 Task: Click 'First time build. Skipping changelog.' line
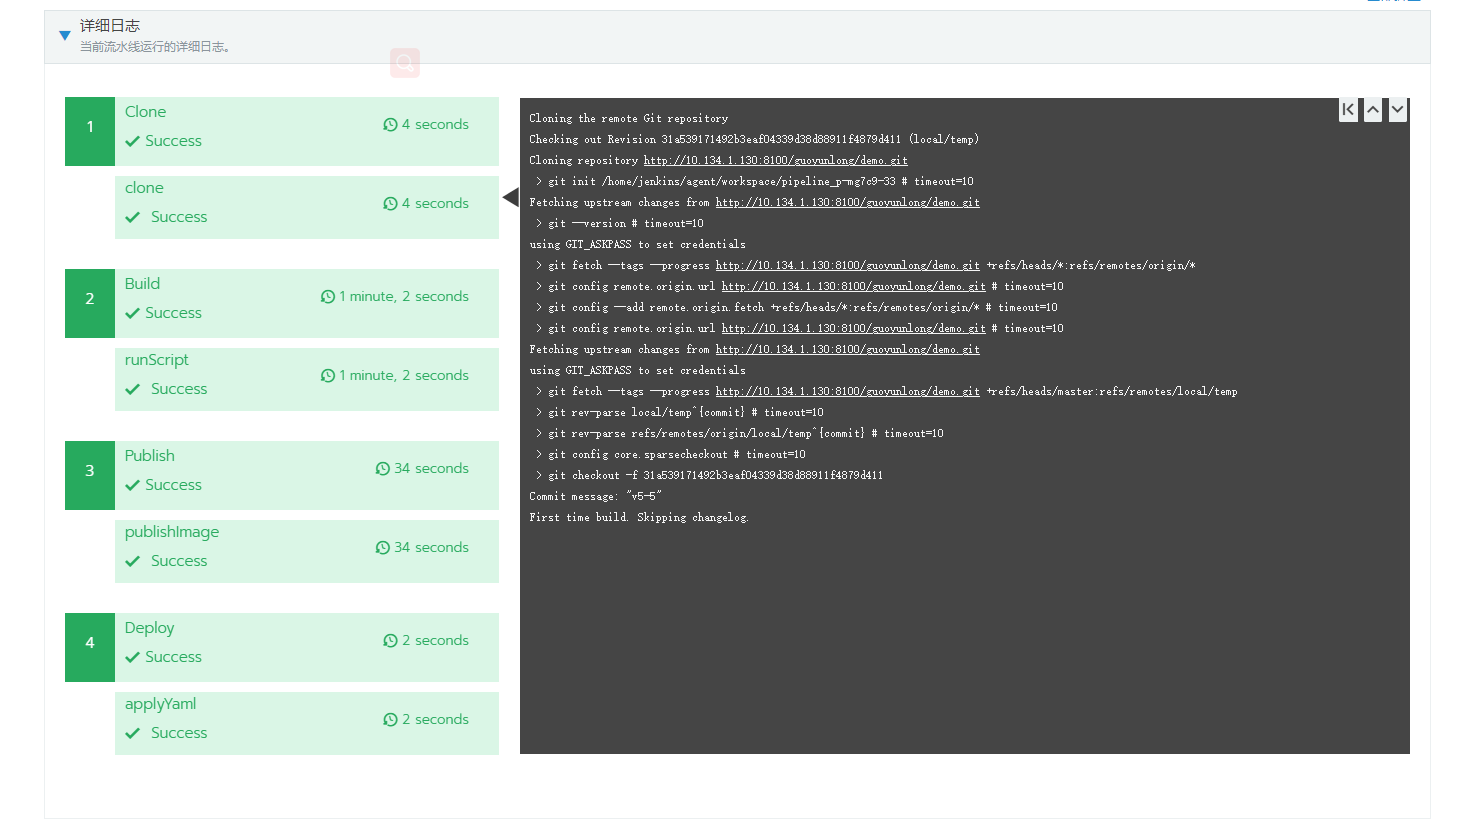(x=639, y=518)
